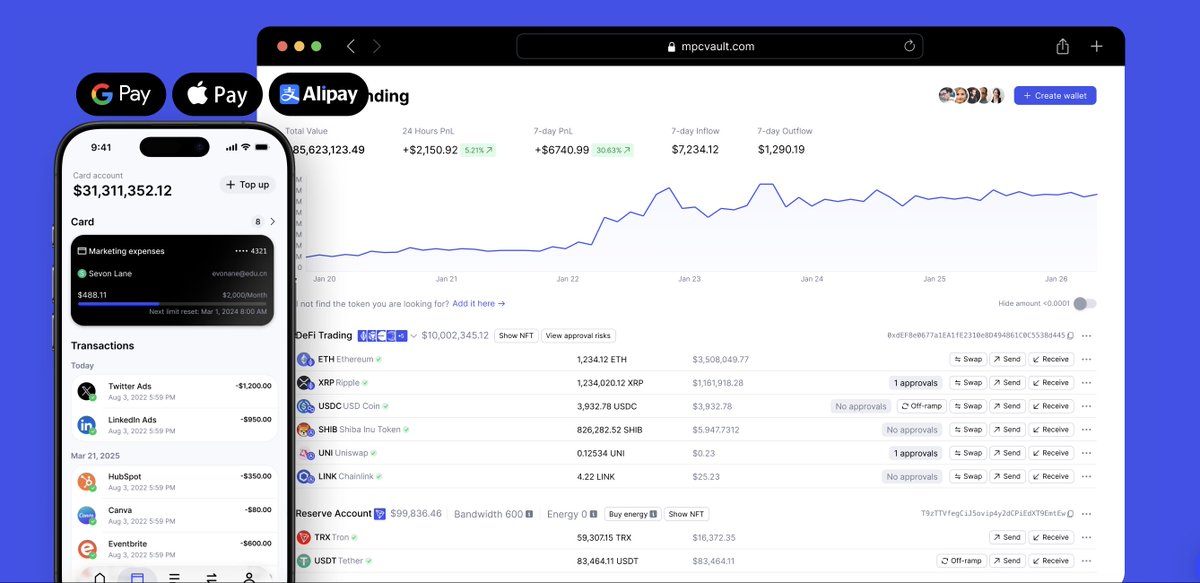Viewport: 1200px width, 583px height.
Task: Toggle Hide amount <0.0001 switch
Action: 1085,303
